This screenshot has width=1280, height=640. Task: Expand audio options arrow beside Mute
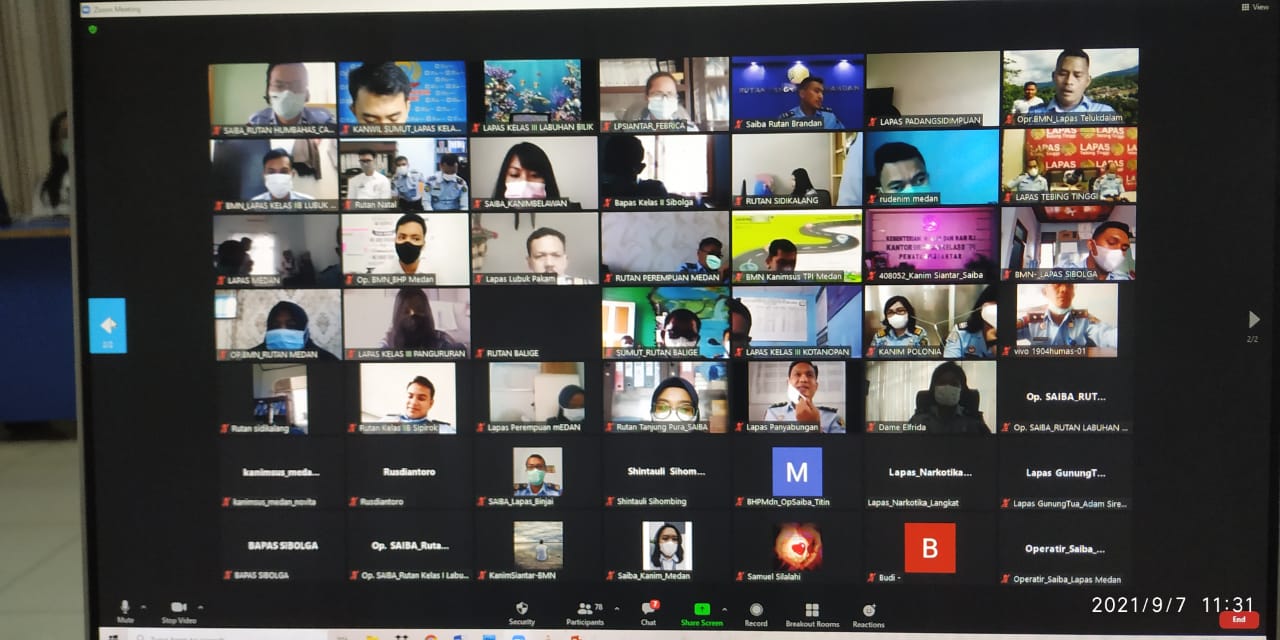(x=143, y=607)
